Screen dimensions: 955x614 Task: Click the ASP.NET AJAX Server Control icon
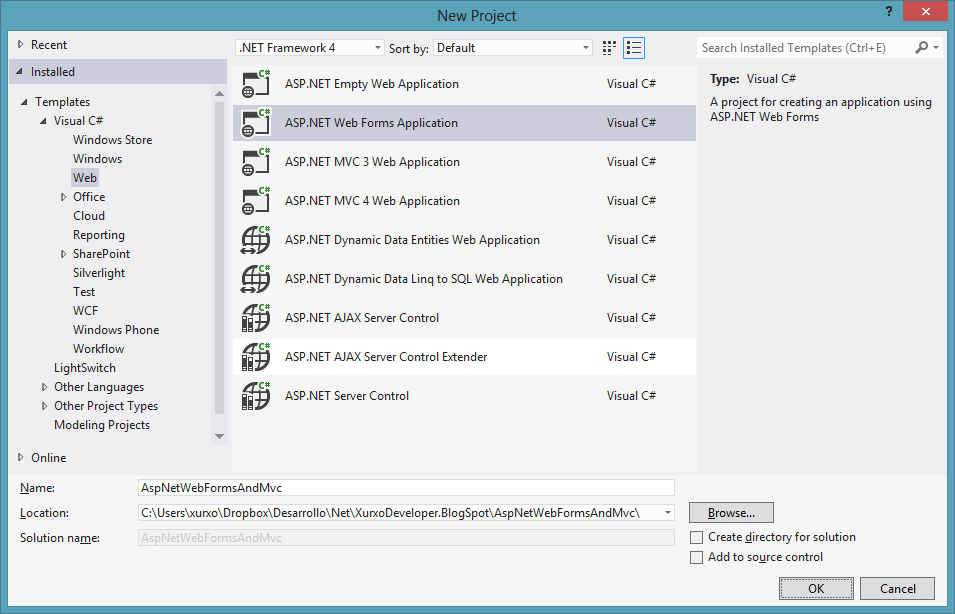tap(254, 317)
